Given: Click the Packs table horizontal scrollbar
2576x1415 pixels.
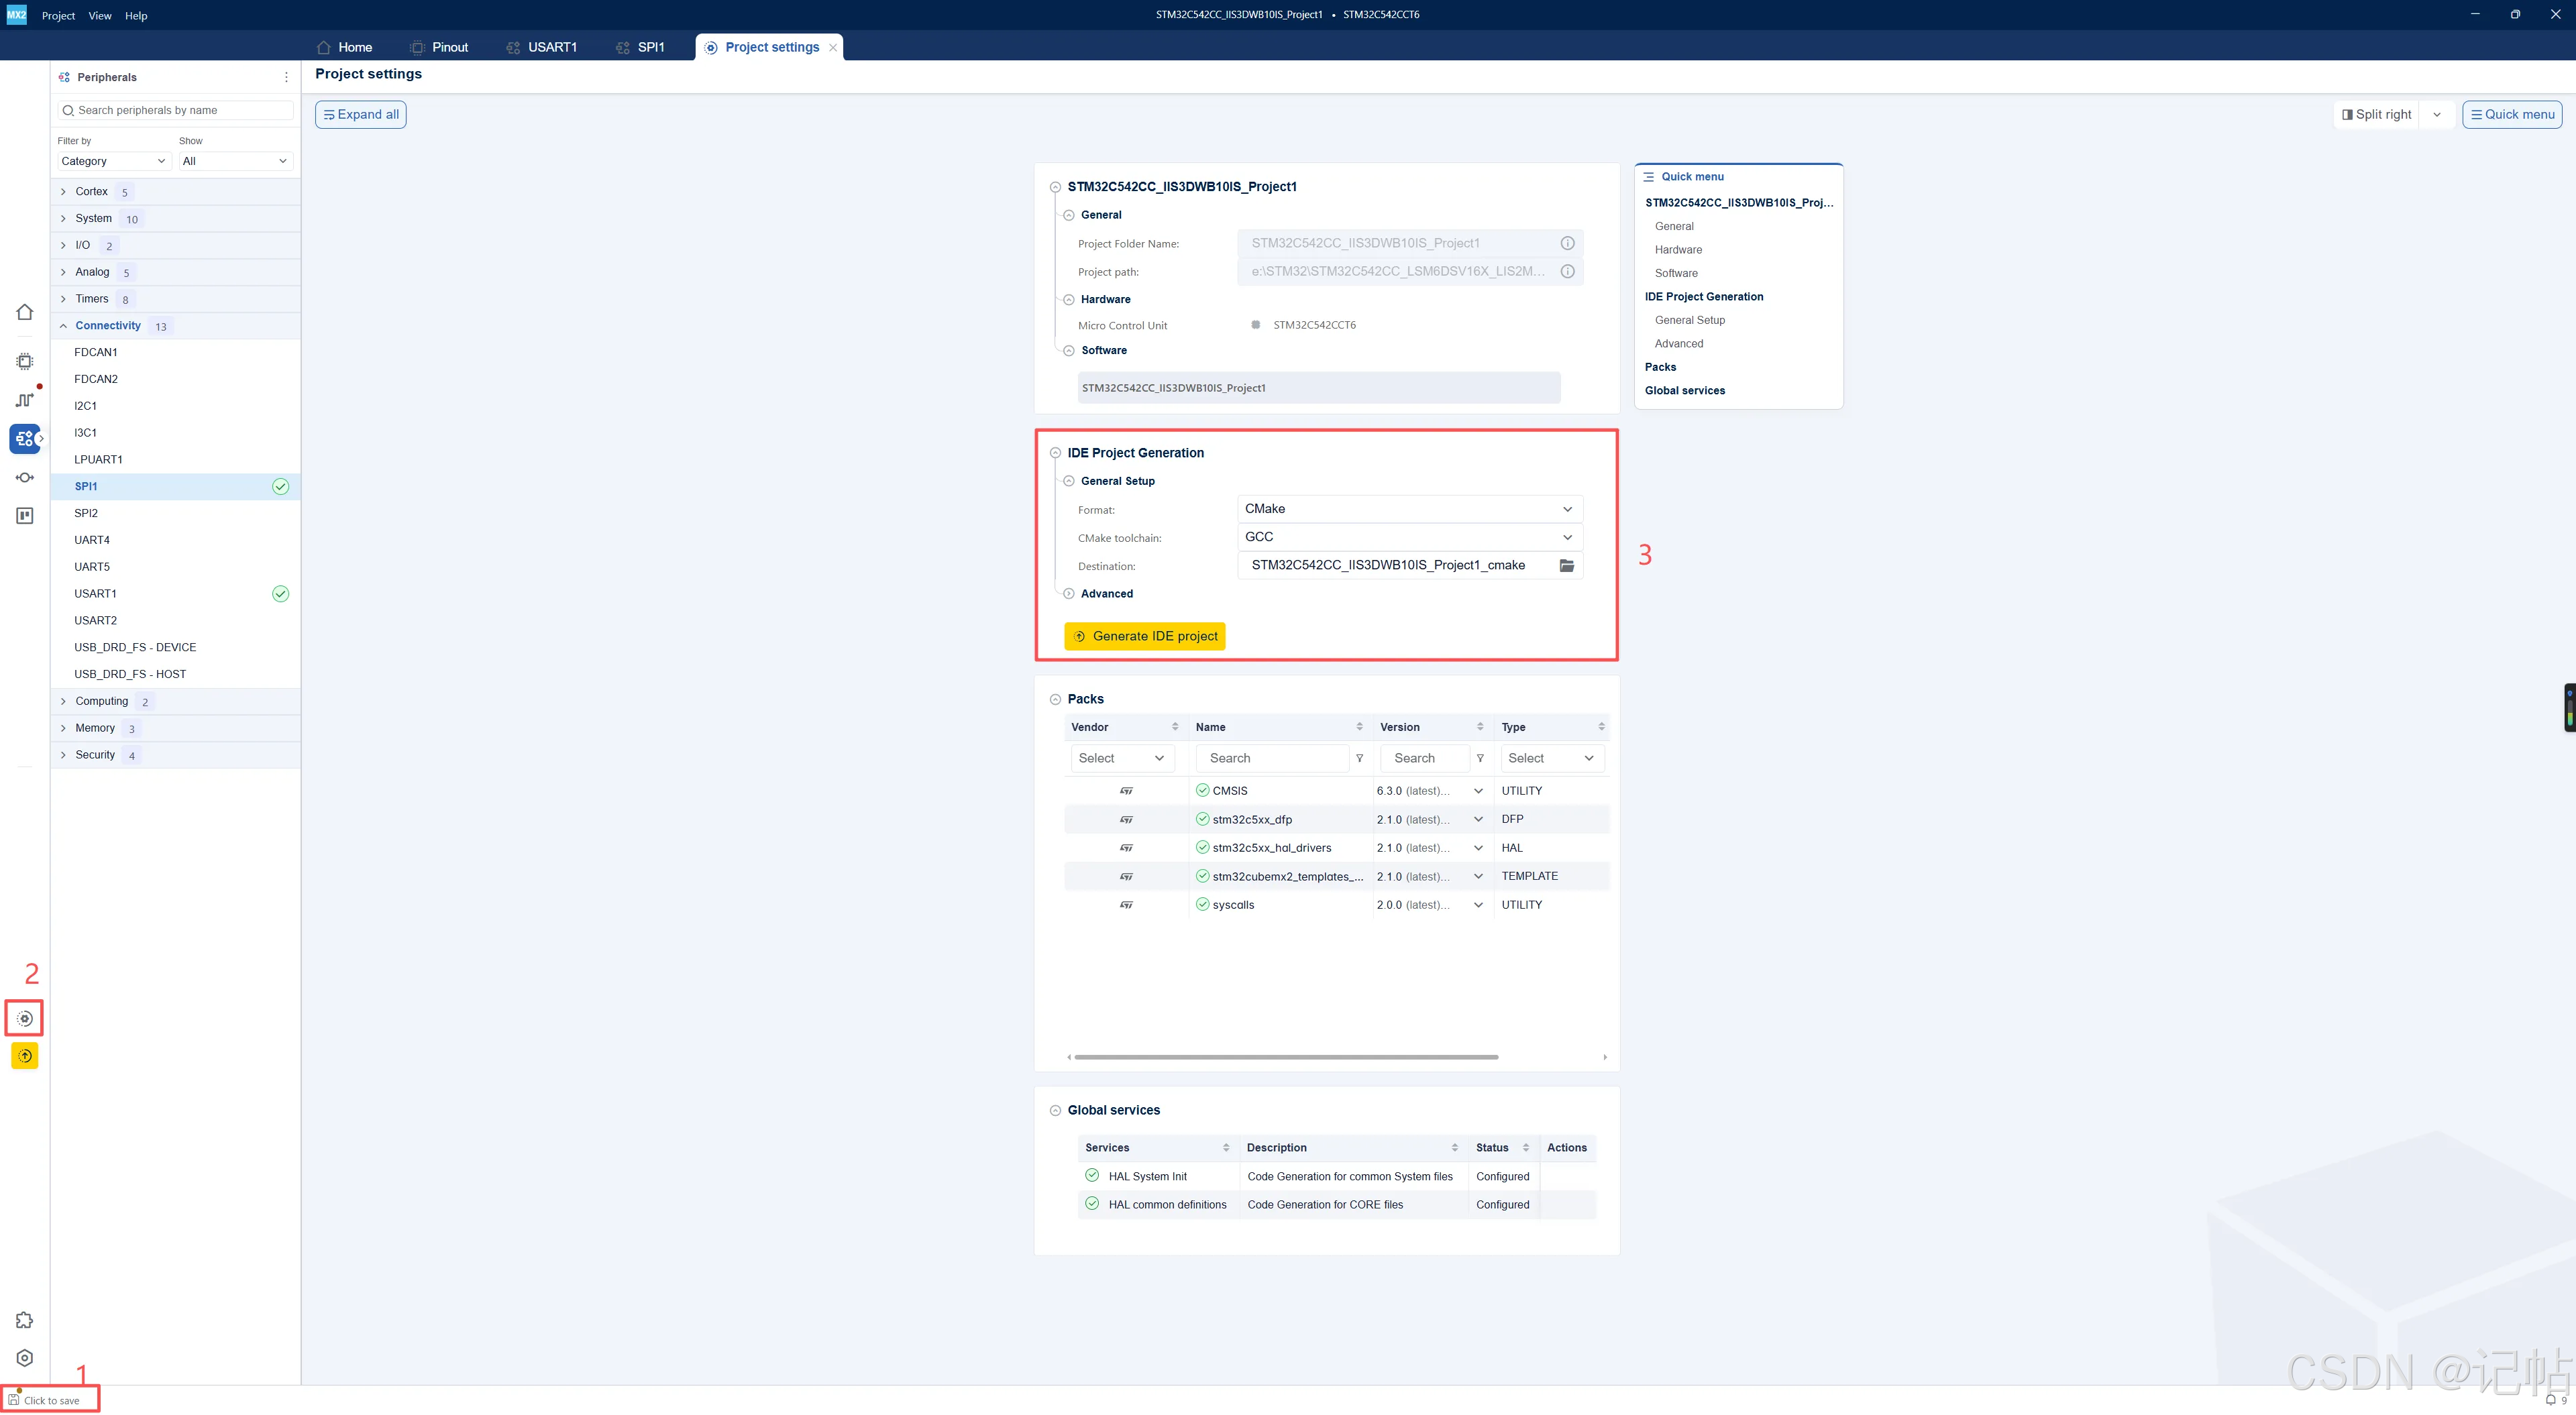Looking at the screenshot, I should coord(1286,1057).
